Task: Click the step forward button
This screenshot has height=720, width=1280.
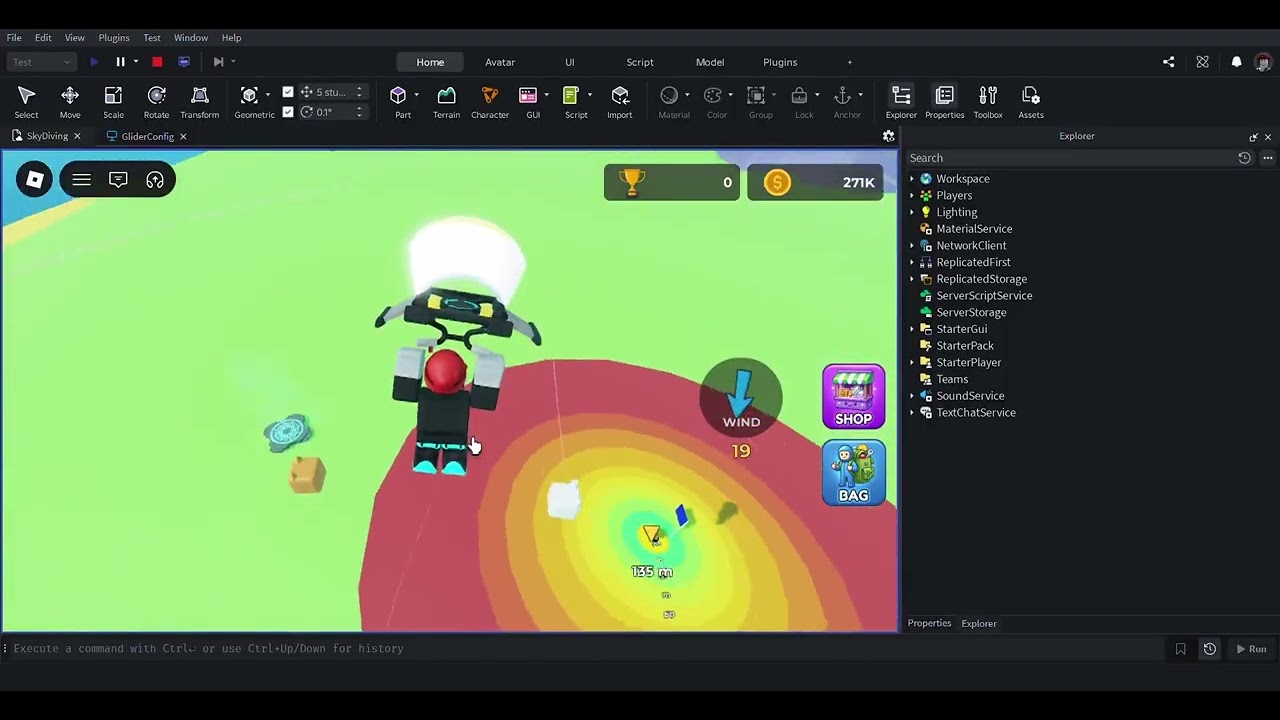Action: coord(218,62)
